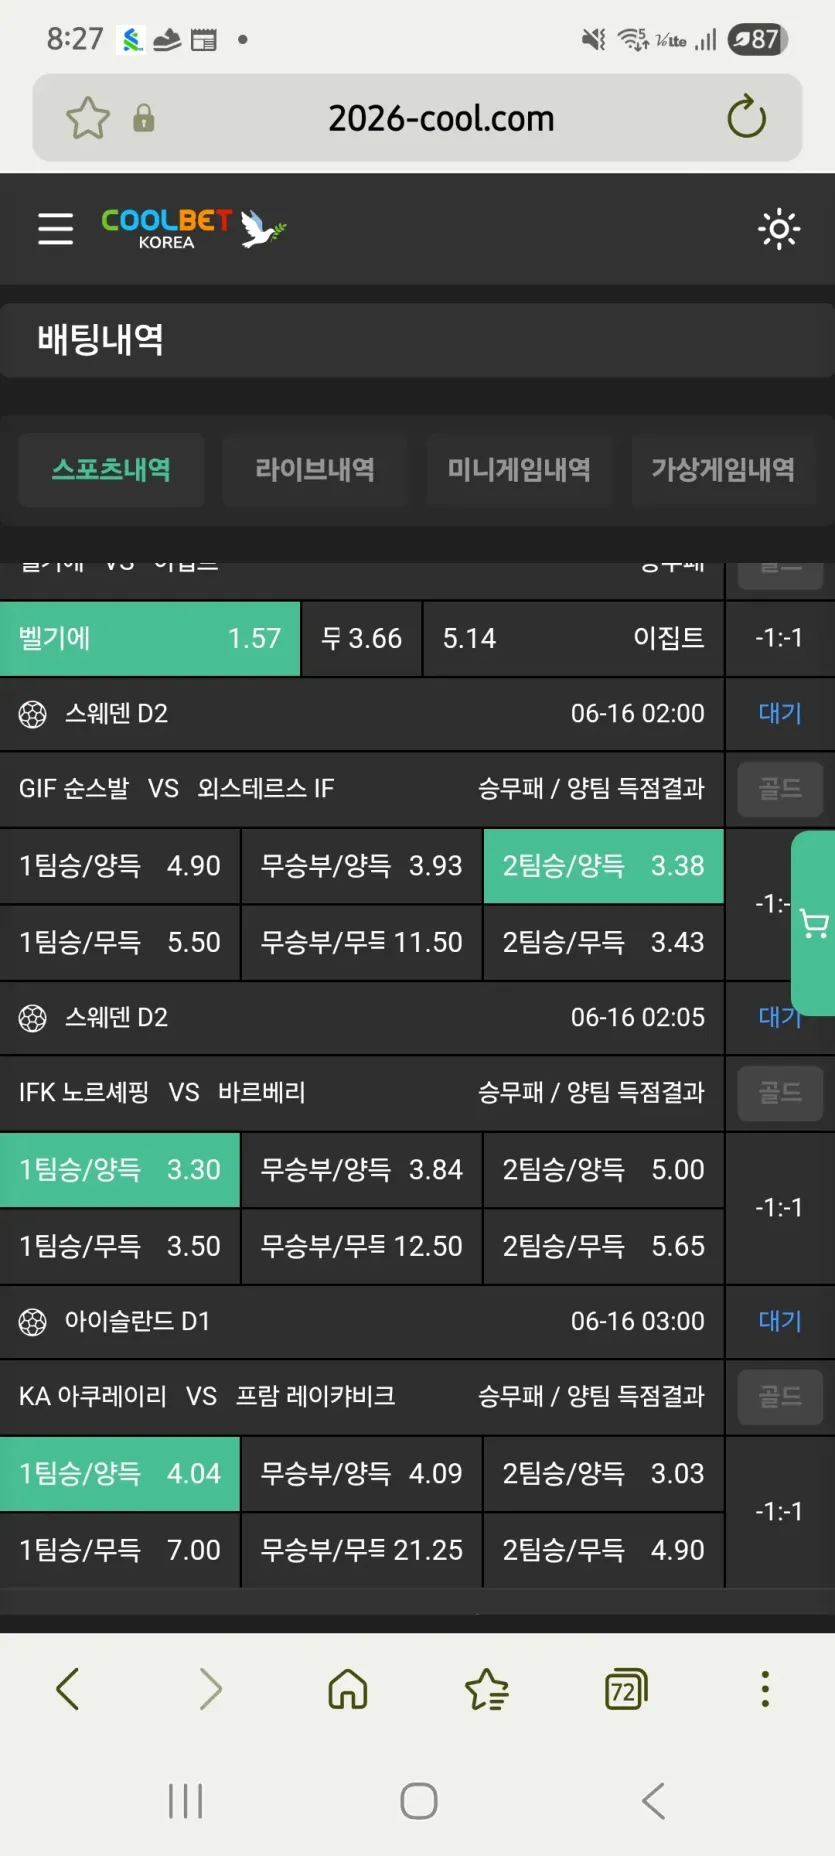Viewport: 835px width, 1856px height.
Task: Go to browser home page
Action: [x=348, y=1689]
